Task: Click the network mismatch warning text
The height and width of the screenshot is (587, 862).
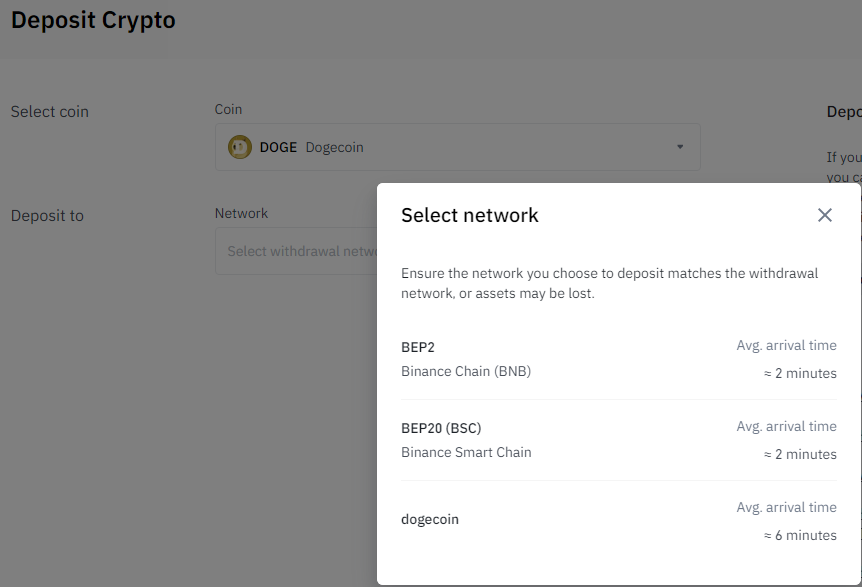Action: (609, 283)
